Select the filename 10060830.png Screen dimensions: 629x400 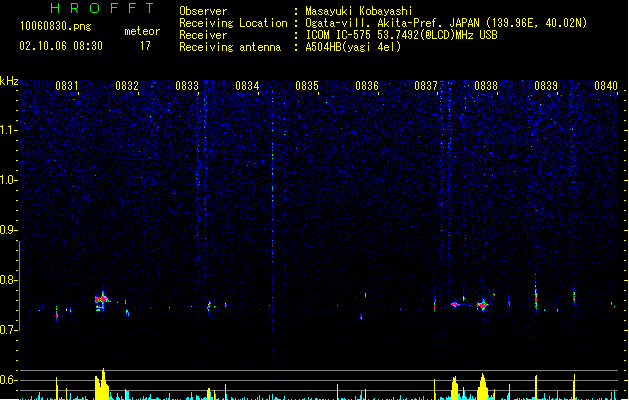click(x=56, y=27)
